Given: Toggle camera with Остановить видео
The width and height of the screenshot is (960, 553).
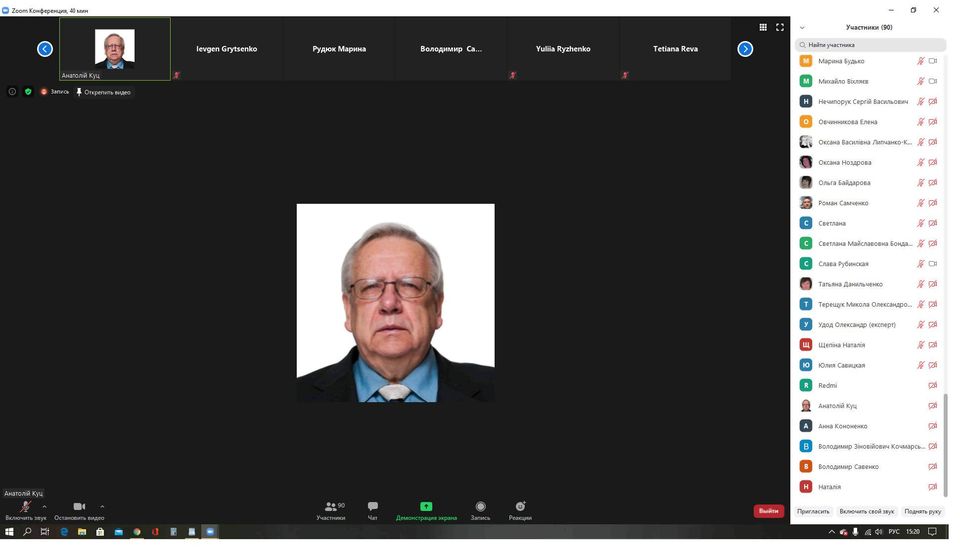Looking at the screenshot, I should coord(79,507).
